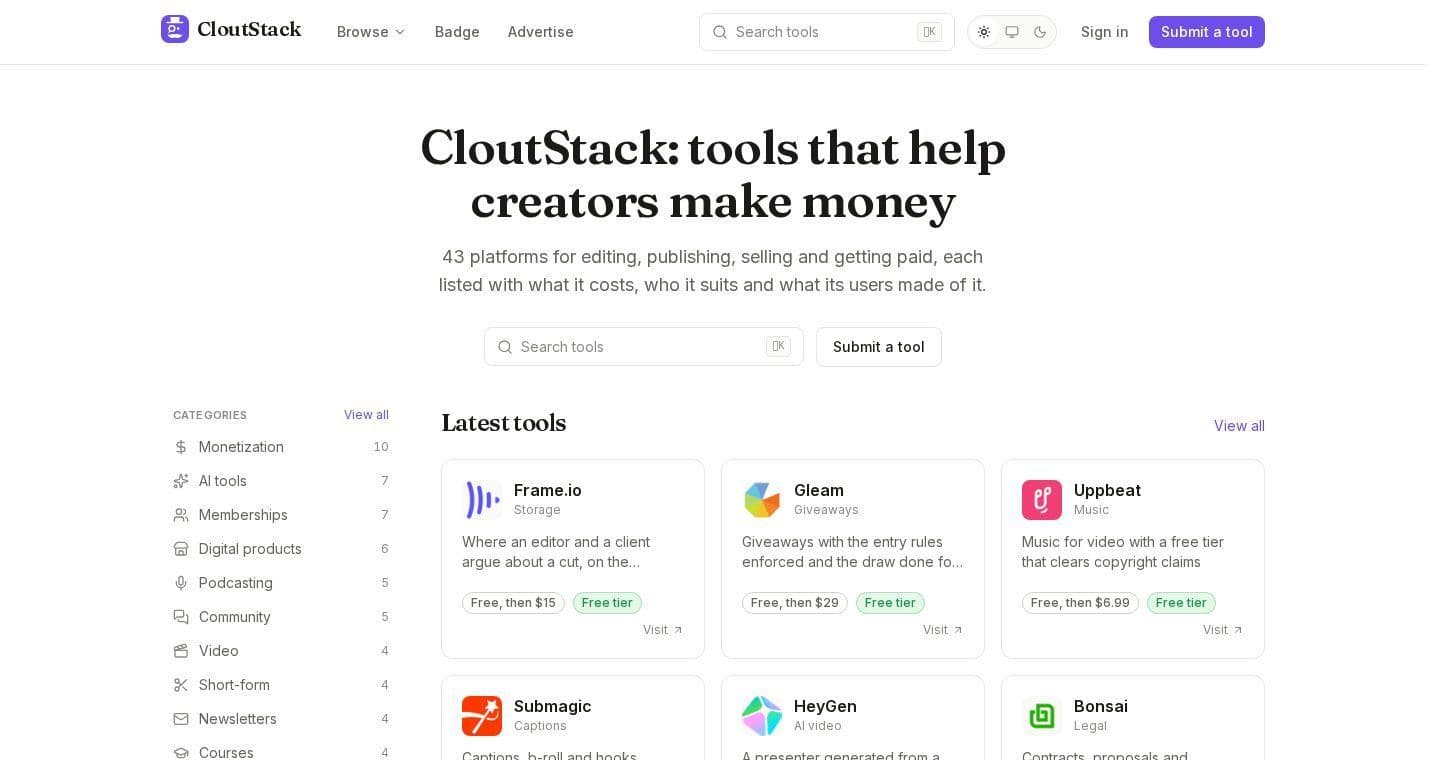Click the Newsletters envelope icon
The image size is (1440, 760).
coord(181,719)
